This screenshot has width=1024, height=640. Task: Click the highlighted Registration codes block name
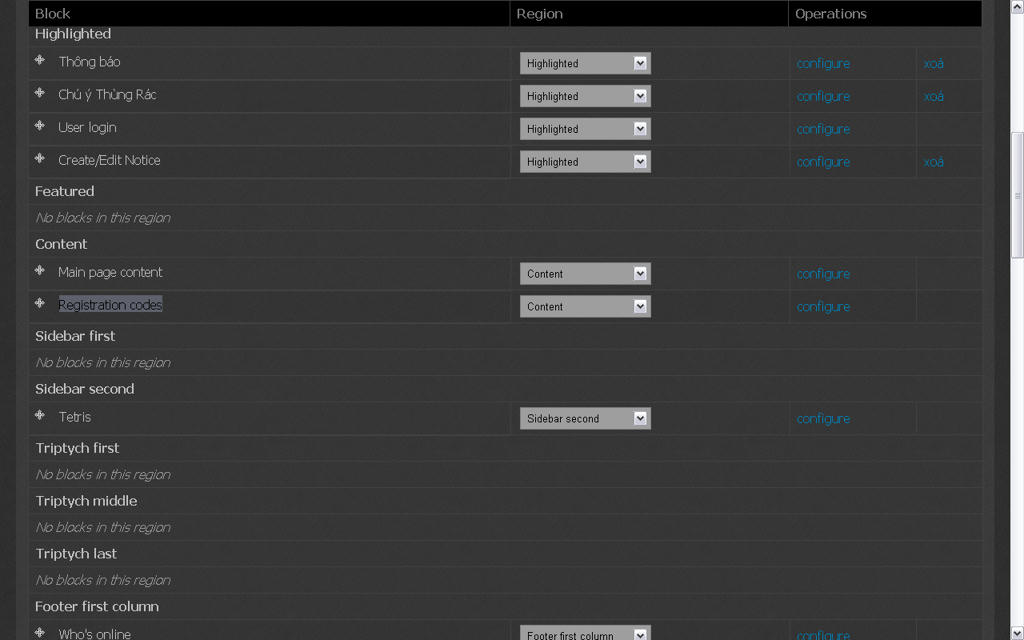point(110,305)
